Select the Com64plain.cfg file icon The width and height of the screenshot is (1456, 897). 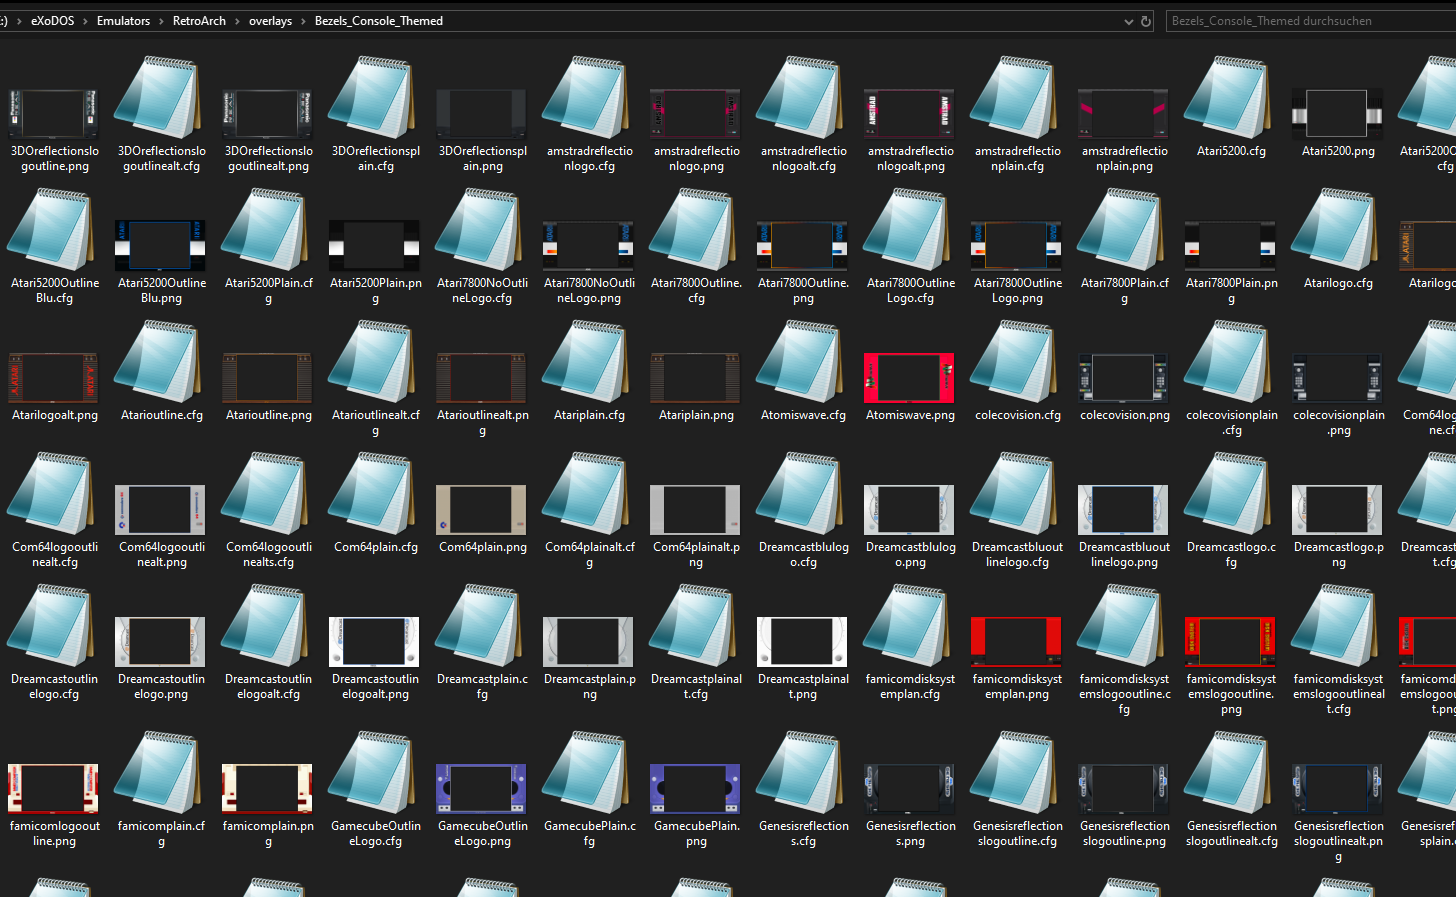point(375,495)
